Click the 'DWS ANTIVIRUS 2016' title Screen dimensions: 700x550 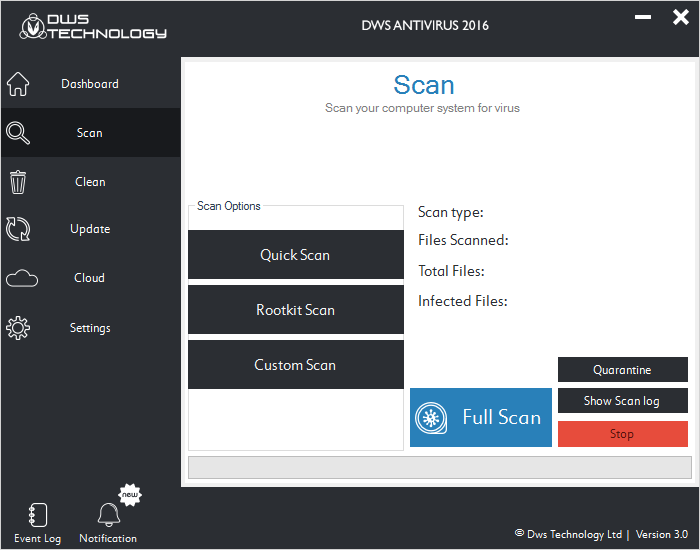(x=425, y=25)
